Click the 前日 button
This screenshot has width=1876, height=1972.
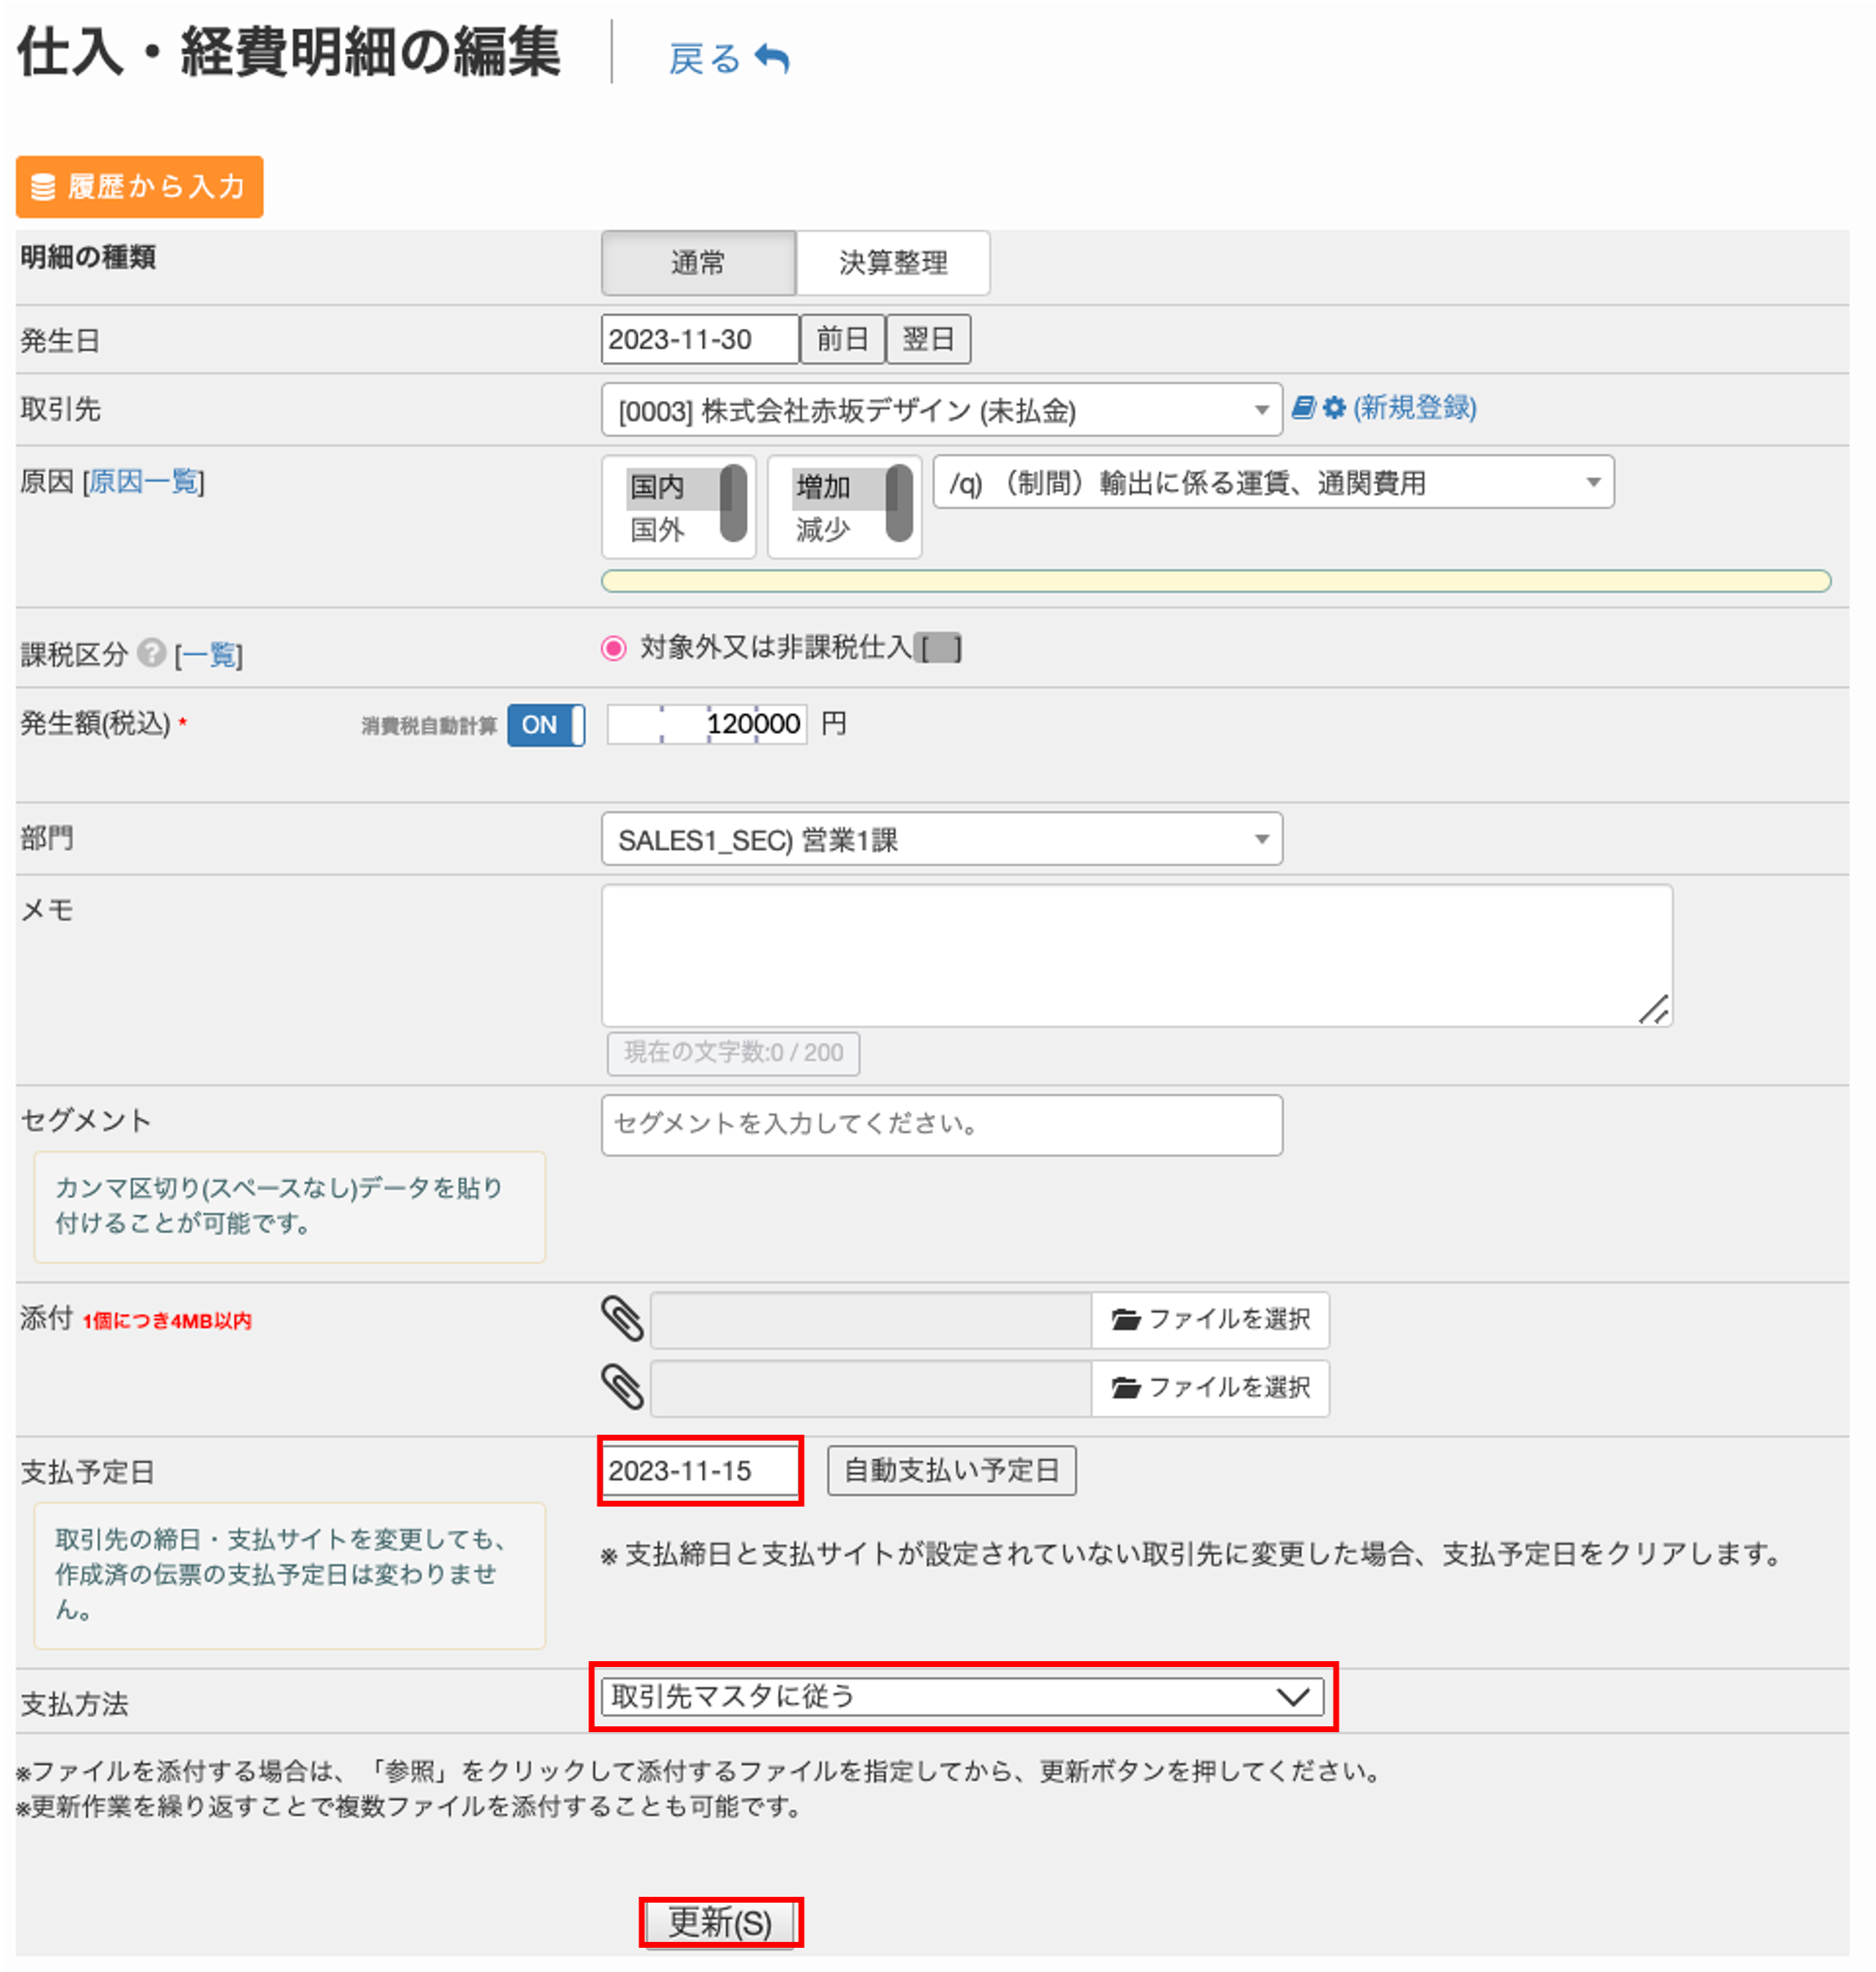pos(842,340)
